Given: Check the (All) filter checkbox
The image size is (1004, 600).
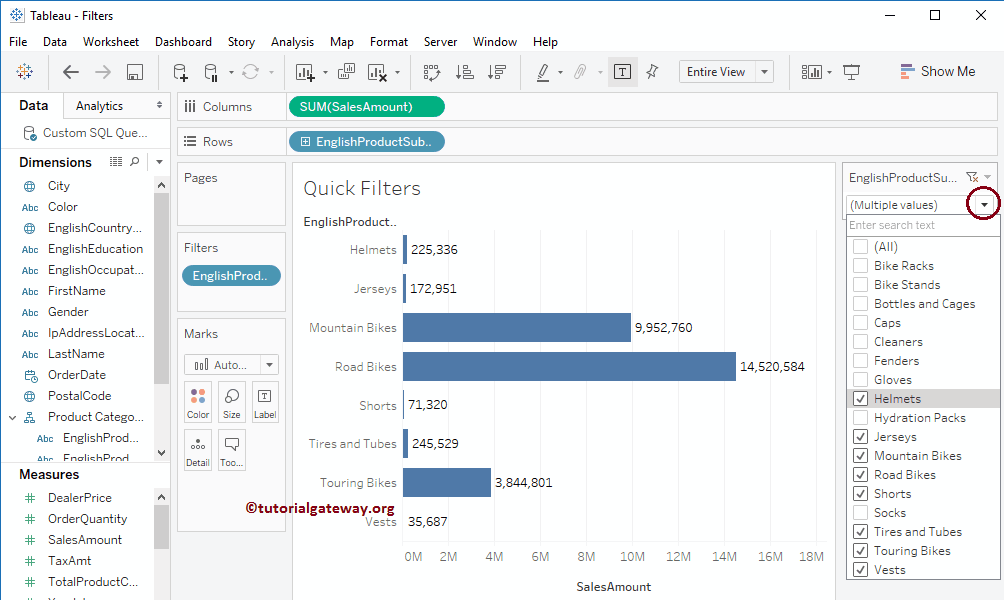Looking at the screenshot, I should 861,247.
